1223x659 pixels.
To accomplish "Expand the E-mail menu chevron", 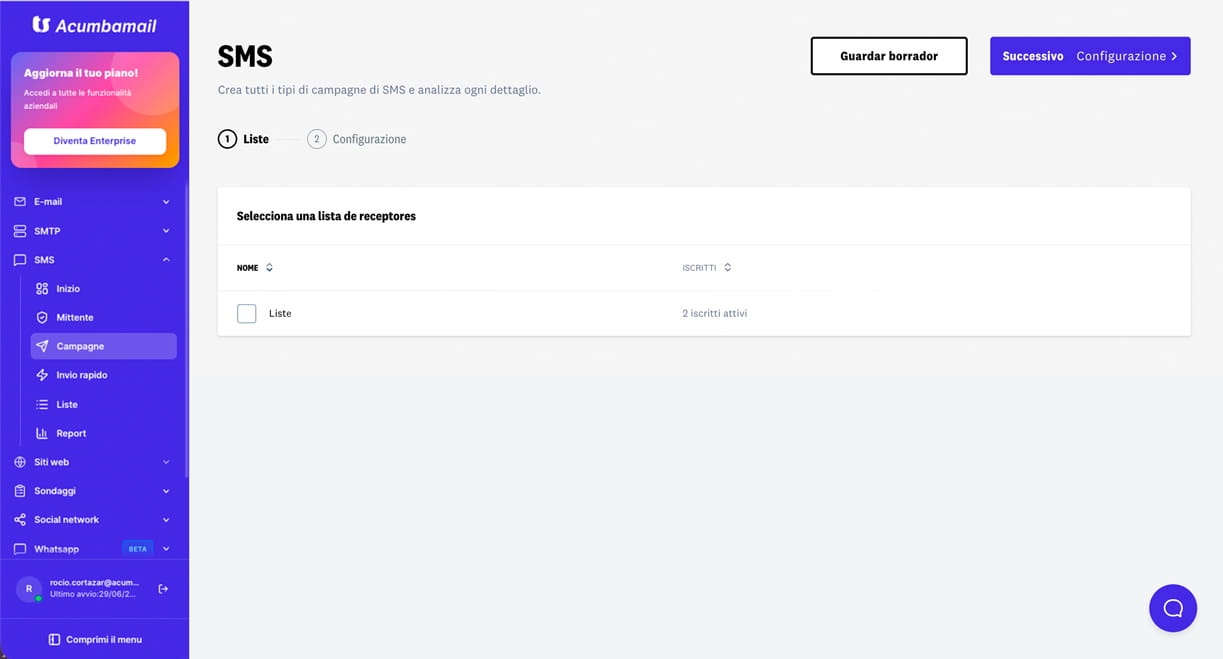I will (166, 202).
